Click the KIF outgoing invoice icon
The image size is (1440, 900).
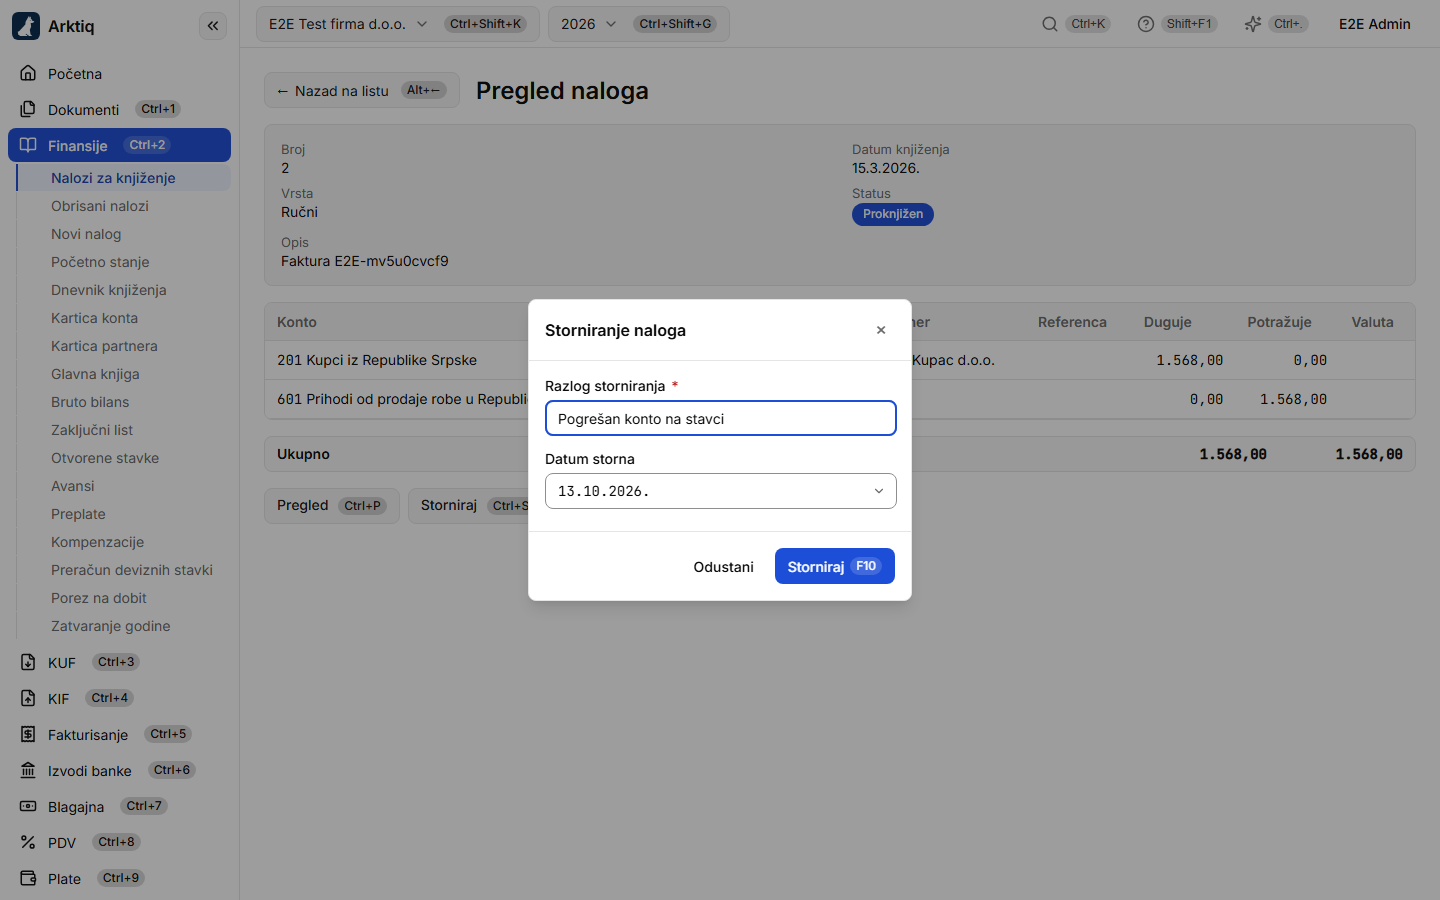28,698
